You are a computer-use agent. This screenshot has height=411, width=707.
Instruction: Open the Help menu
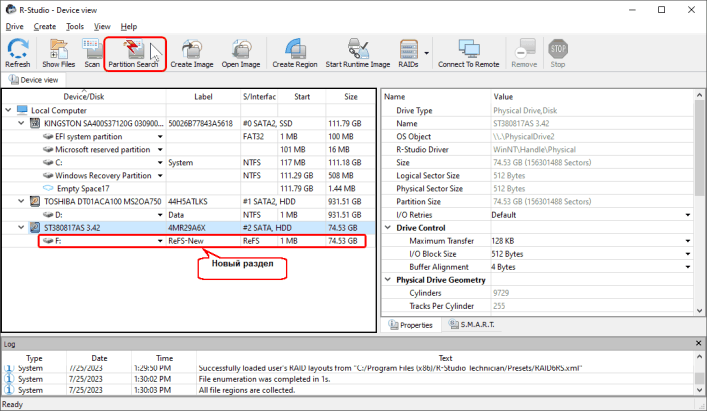point(129,27)
